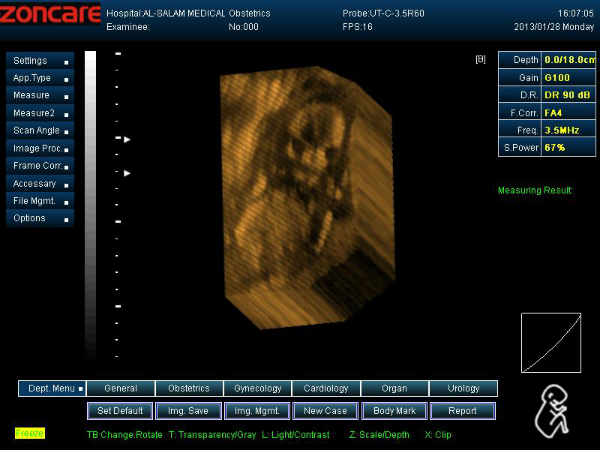Switch to the Gynecology department tab
The width and height of the screenshot is (600, 450).
(x=258, y=388)
